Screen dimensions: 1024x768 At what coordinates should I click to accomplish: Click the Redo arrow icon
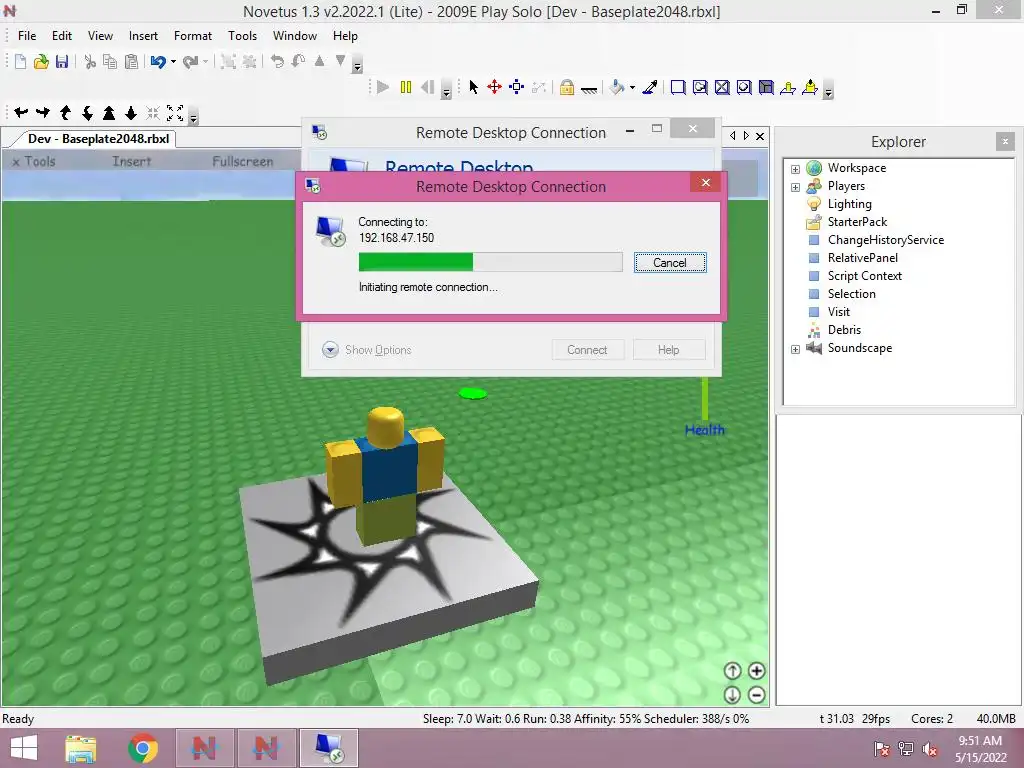pyautogui.click(x=190, y=61)
